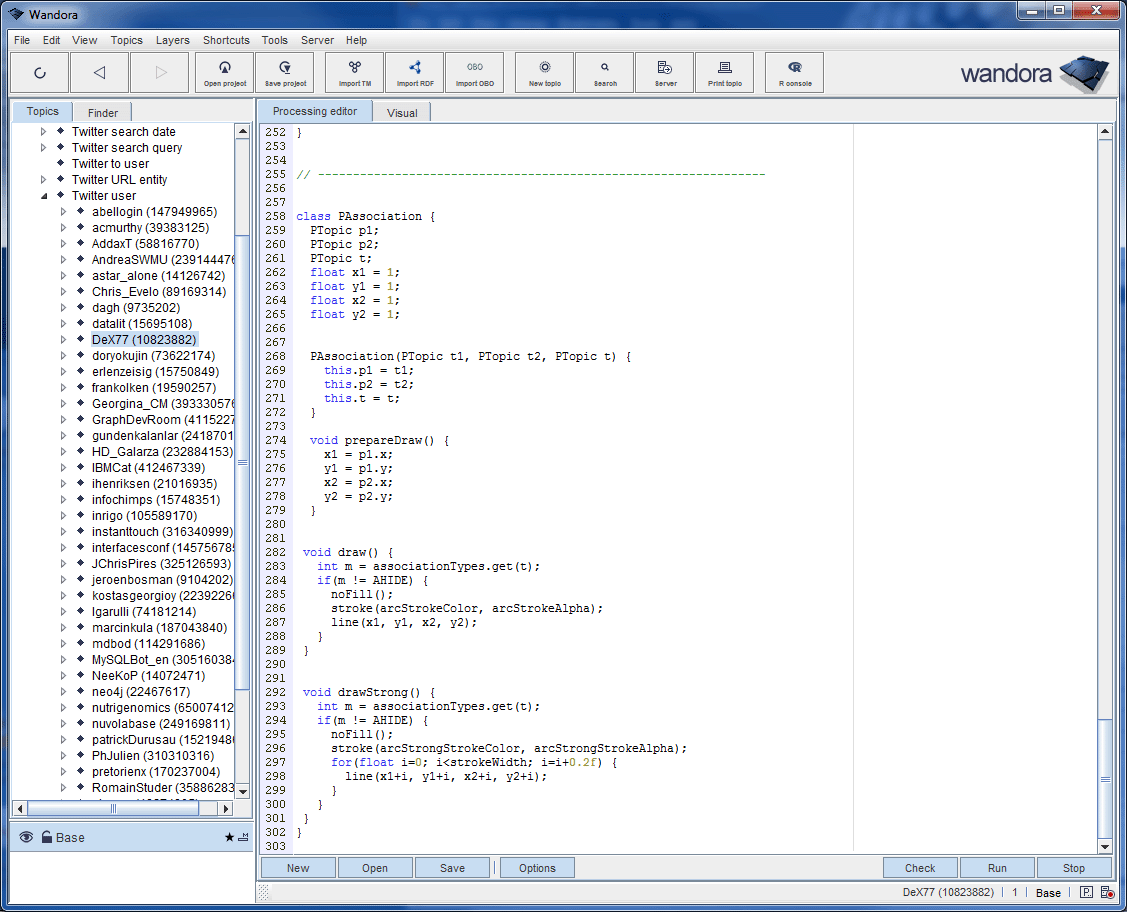Collapse the Twitter user tree node
This screenshot has width=1127, height=912.
click(x=44, y=195)
